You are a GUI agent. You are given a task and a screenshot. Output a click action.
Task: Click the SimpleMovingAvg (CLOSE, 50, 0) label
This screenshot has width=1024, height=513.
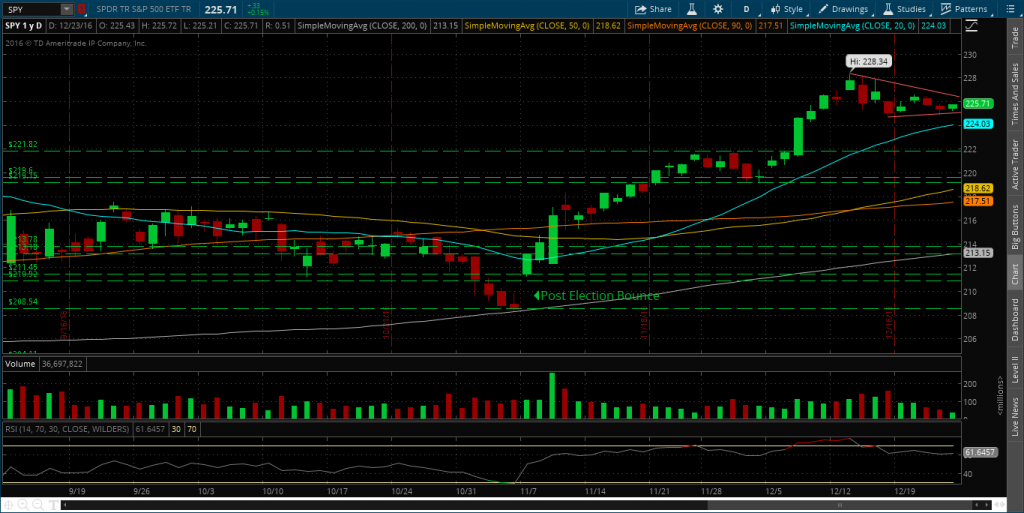point(526,25)
